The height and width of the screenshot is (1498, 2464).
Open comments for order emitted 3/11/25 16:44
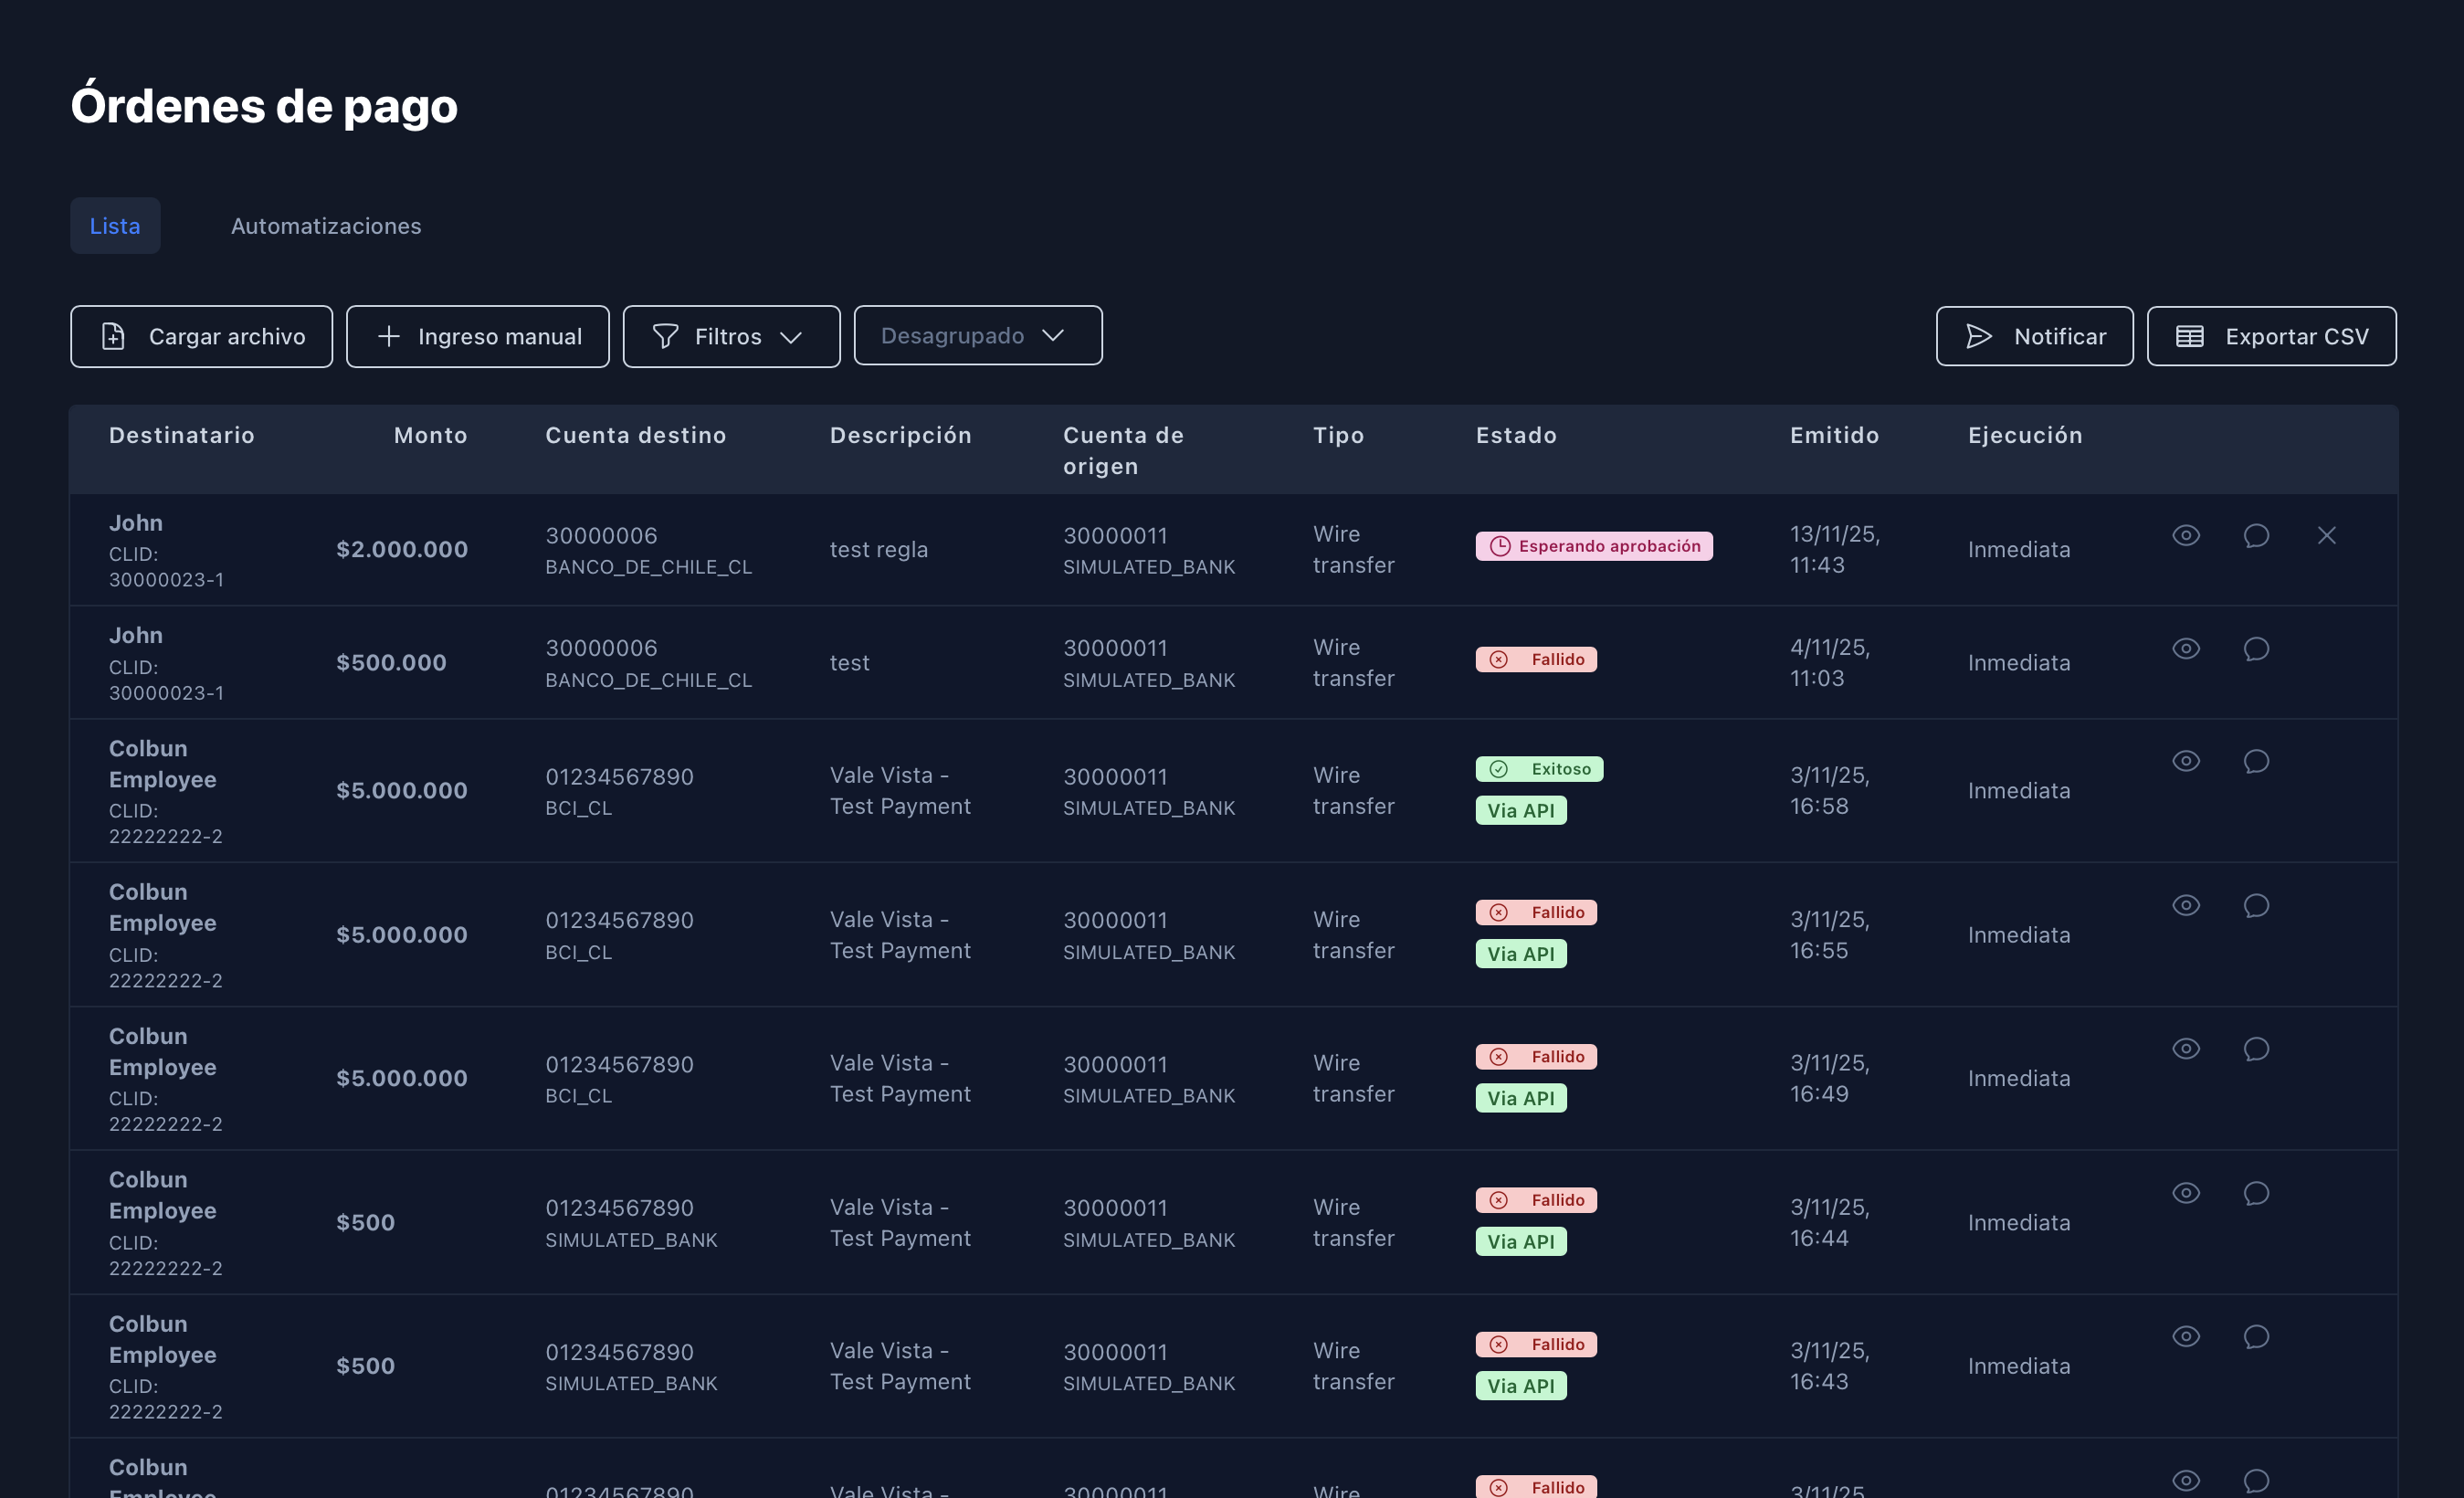click(2256, 1193)
